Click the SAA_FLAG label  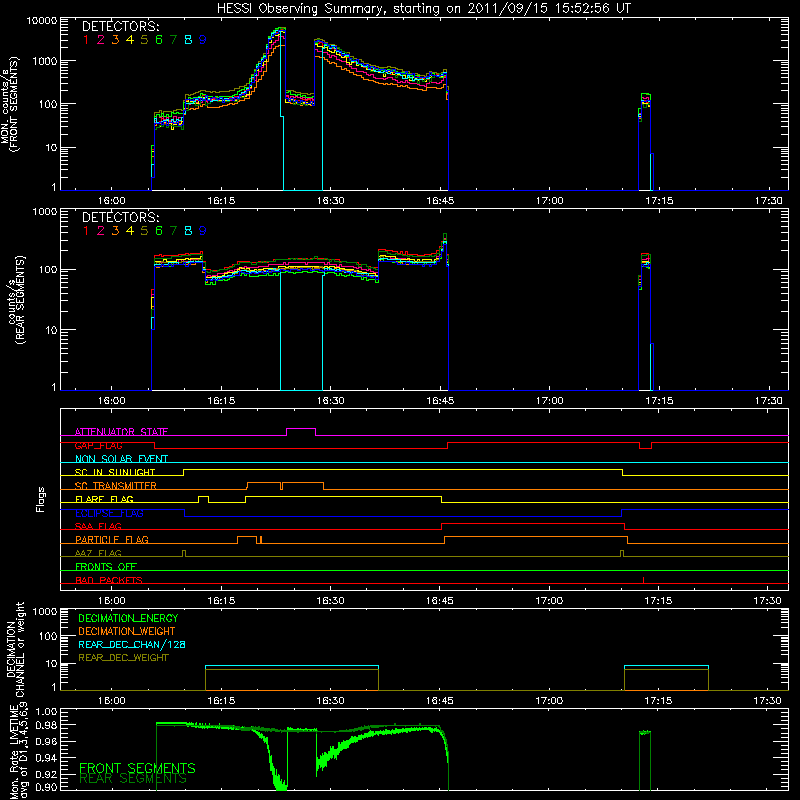point(98,526)
